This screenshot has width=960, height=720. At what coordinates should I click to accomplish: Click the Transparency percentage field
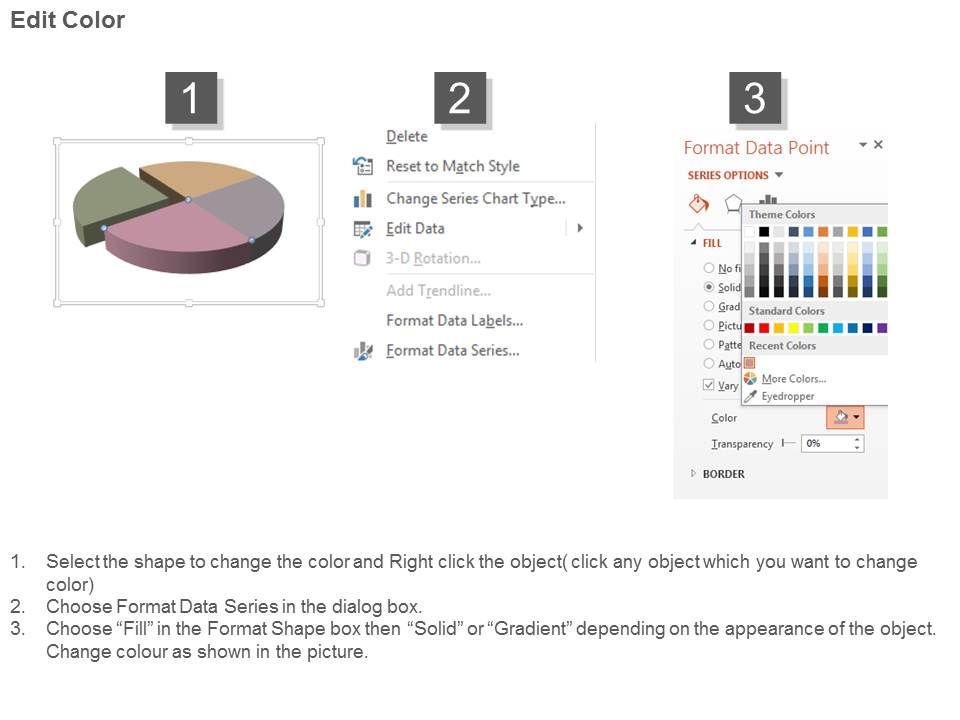pyautogui.click(x=828, y=443)
